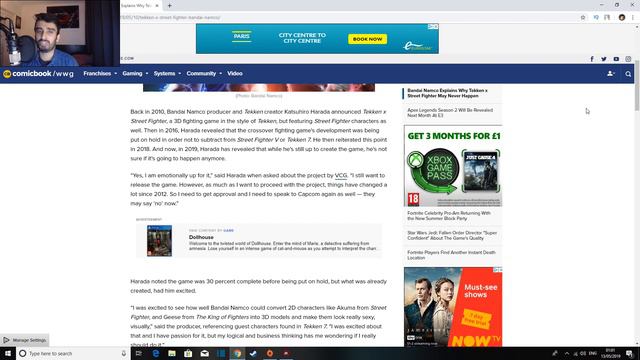The width and height of the screenshot is (640, 360).
Task: Click NOW TV Must-see shows ad
Action: [x=453, y=307]
